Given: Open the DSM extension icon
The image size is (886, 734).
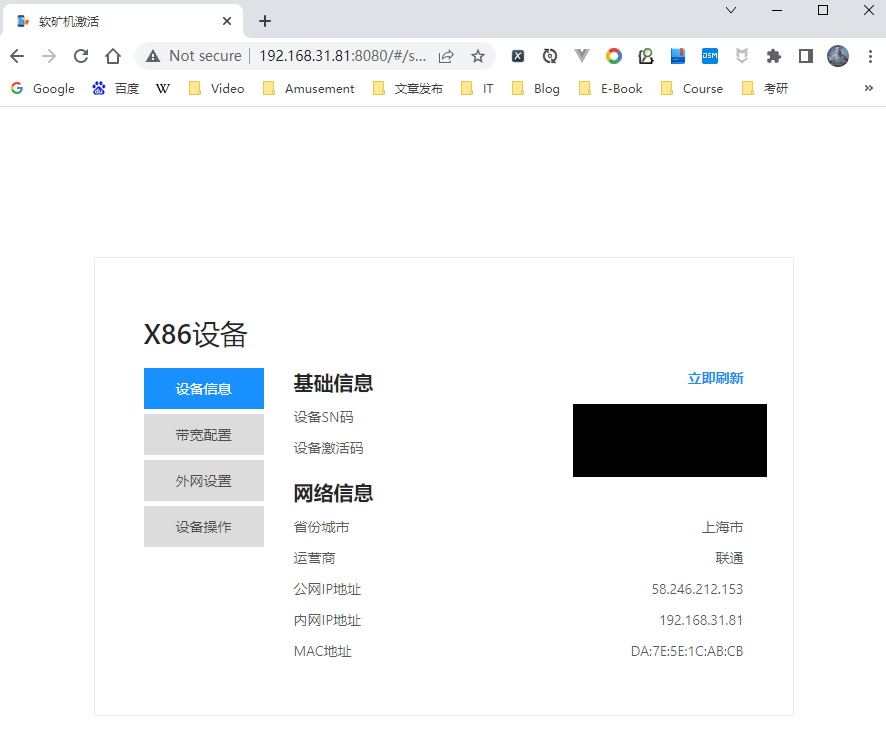Looking at the screenshot, I should (709, 56).
